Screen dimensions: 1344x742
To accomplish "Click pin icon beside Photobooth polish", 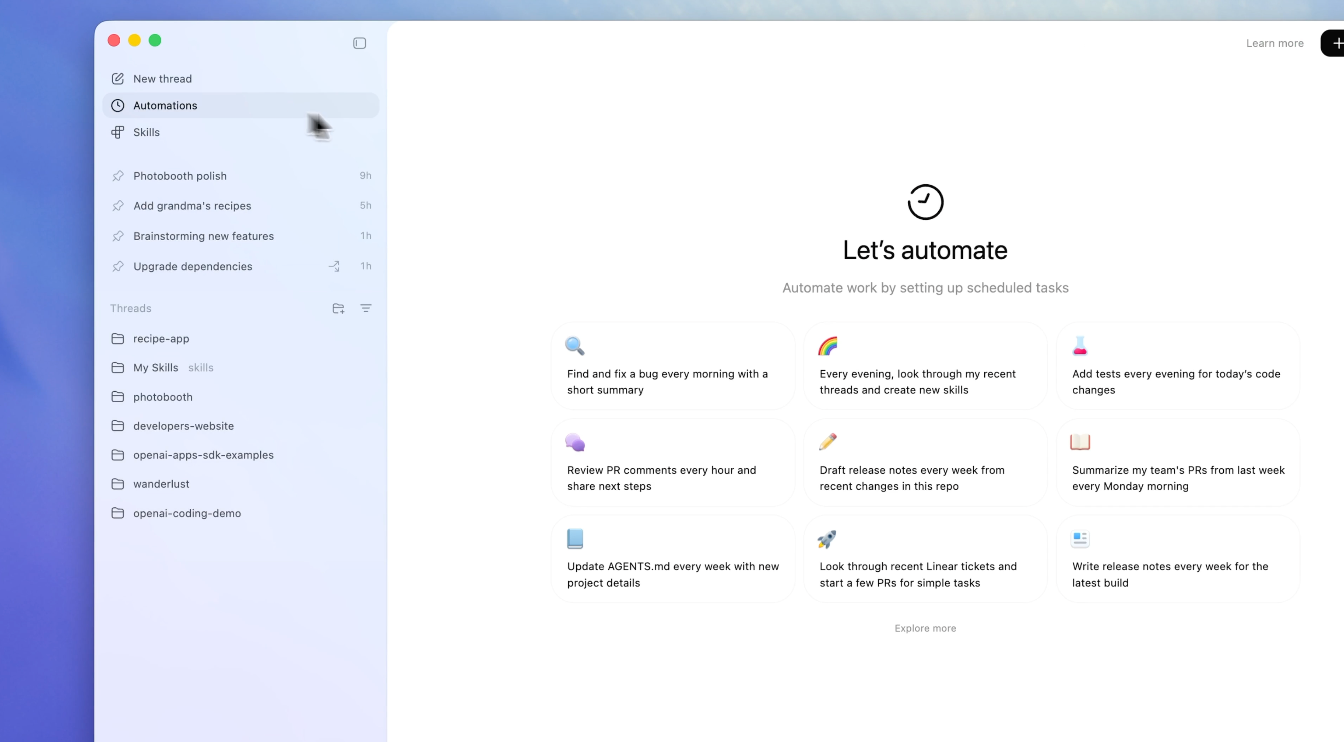I will click(118, 176).
